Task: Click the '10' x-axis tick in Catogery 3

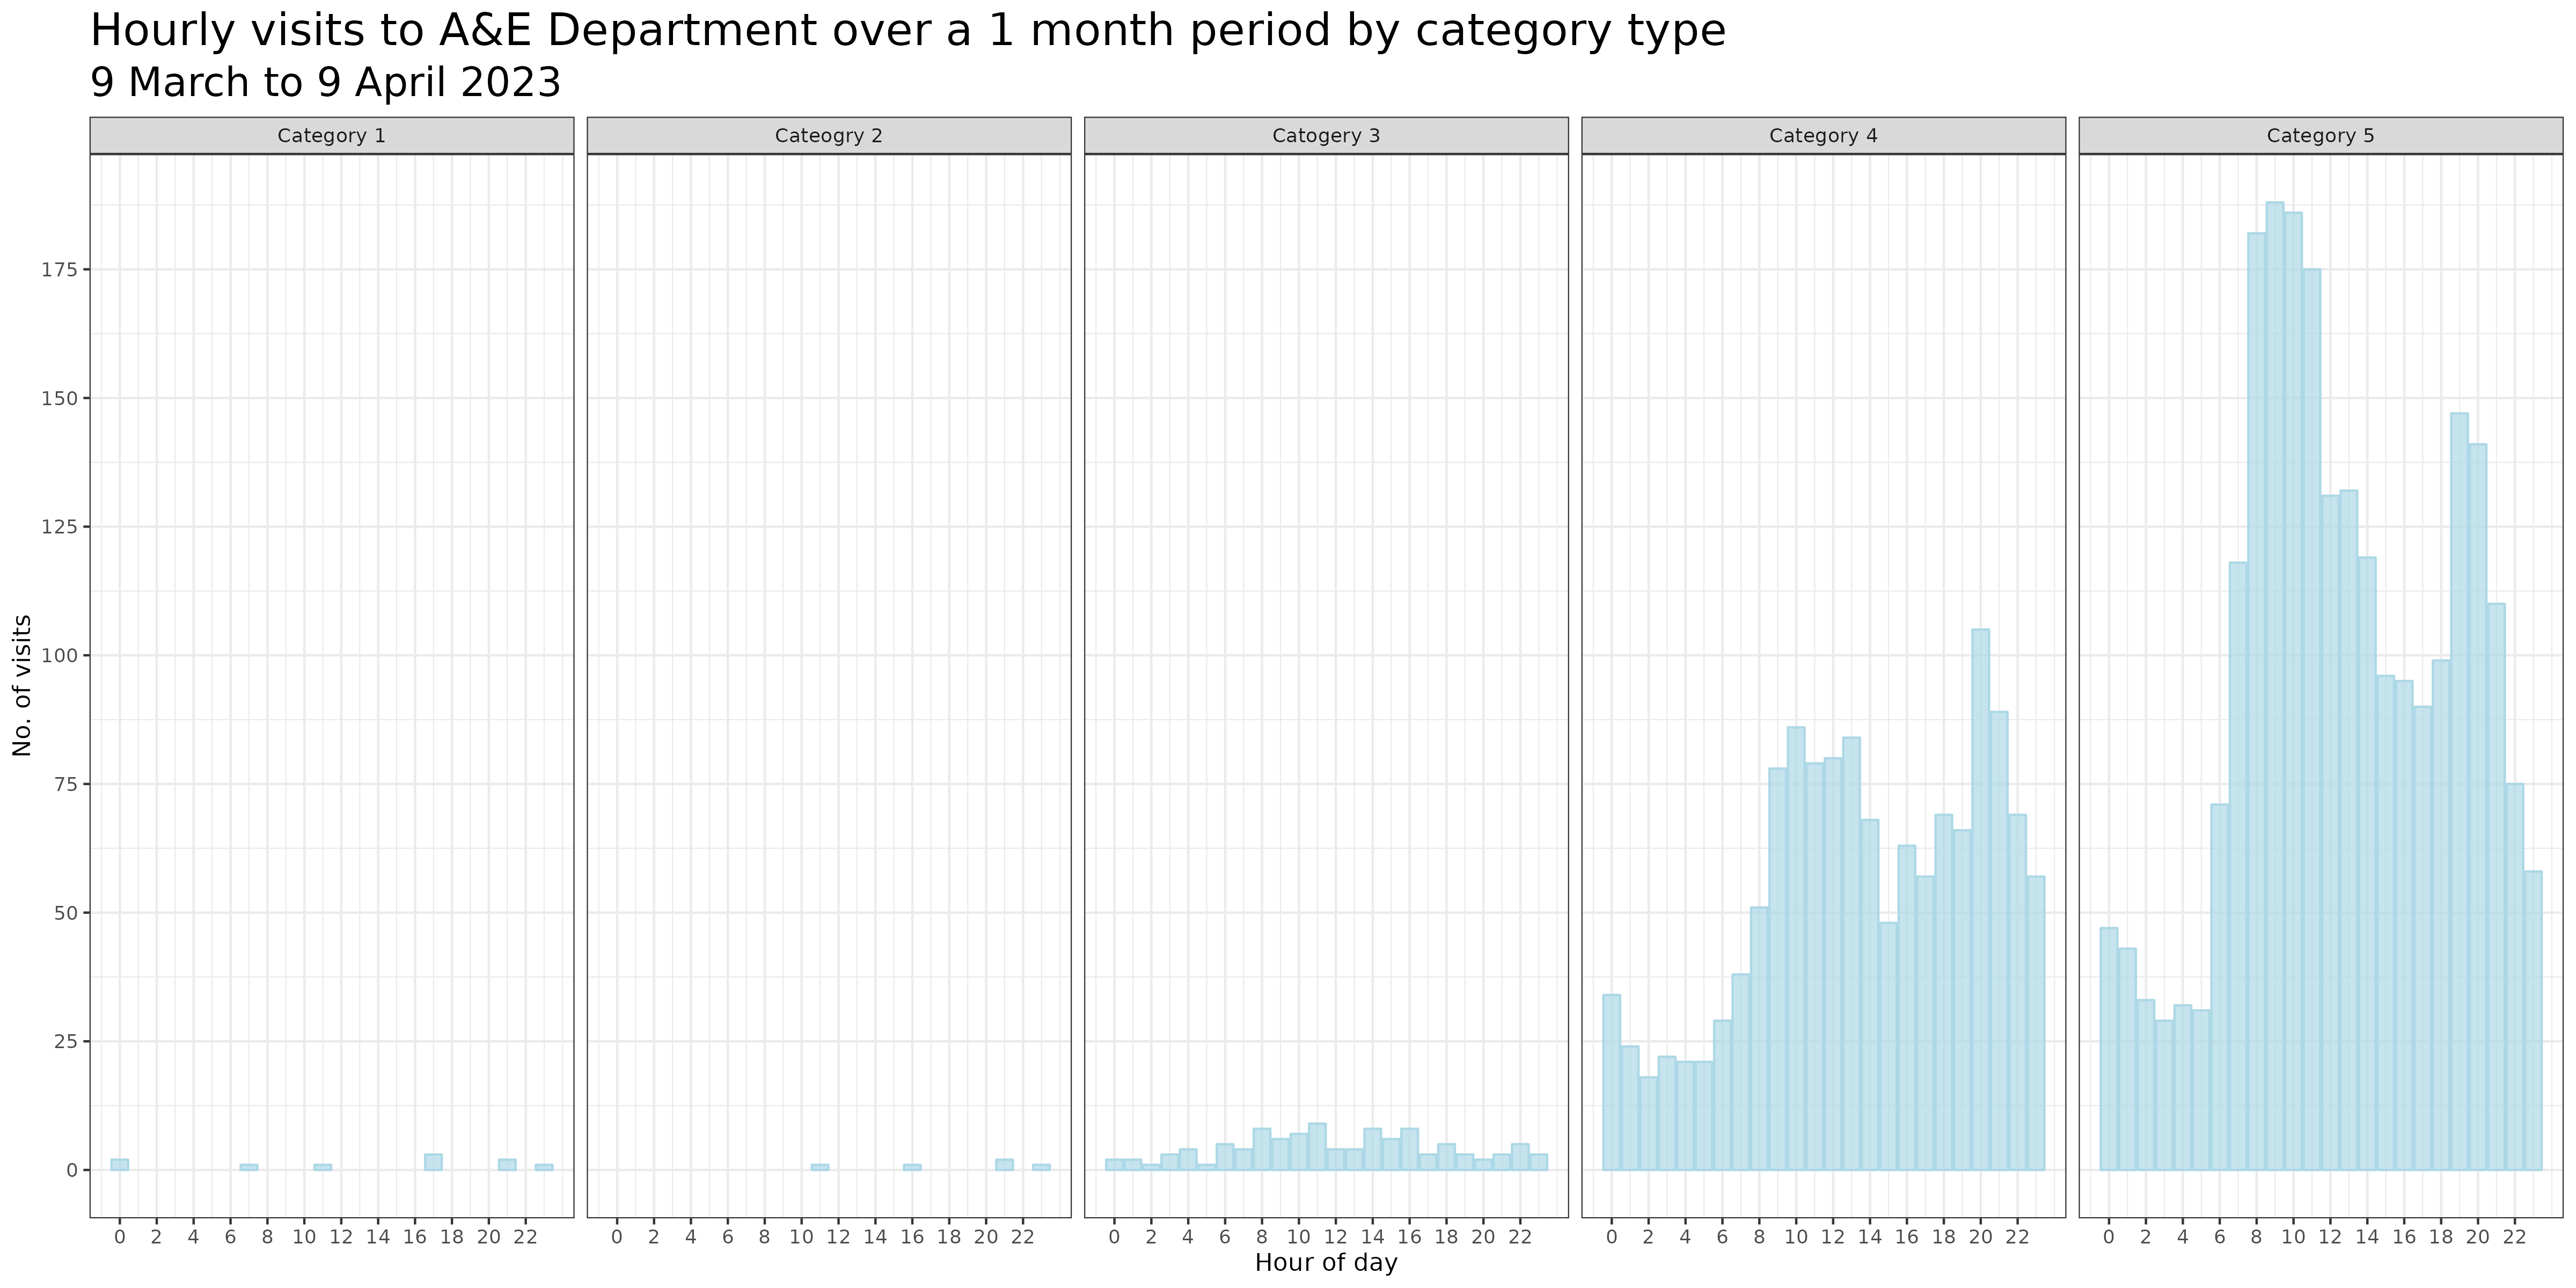Action: coord(1298,1237)
